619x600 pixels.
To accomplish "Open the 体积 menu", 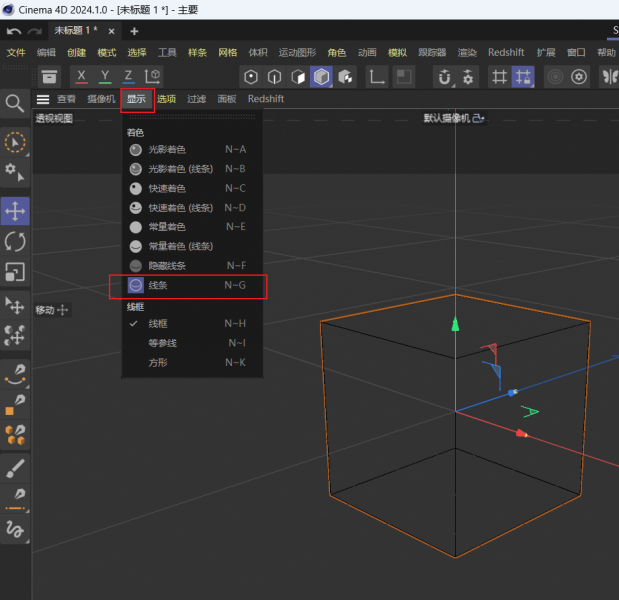I will coord(258,52).
